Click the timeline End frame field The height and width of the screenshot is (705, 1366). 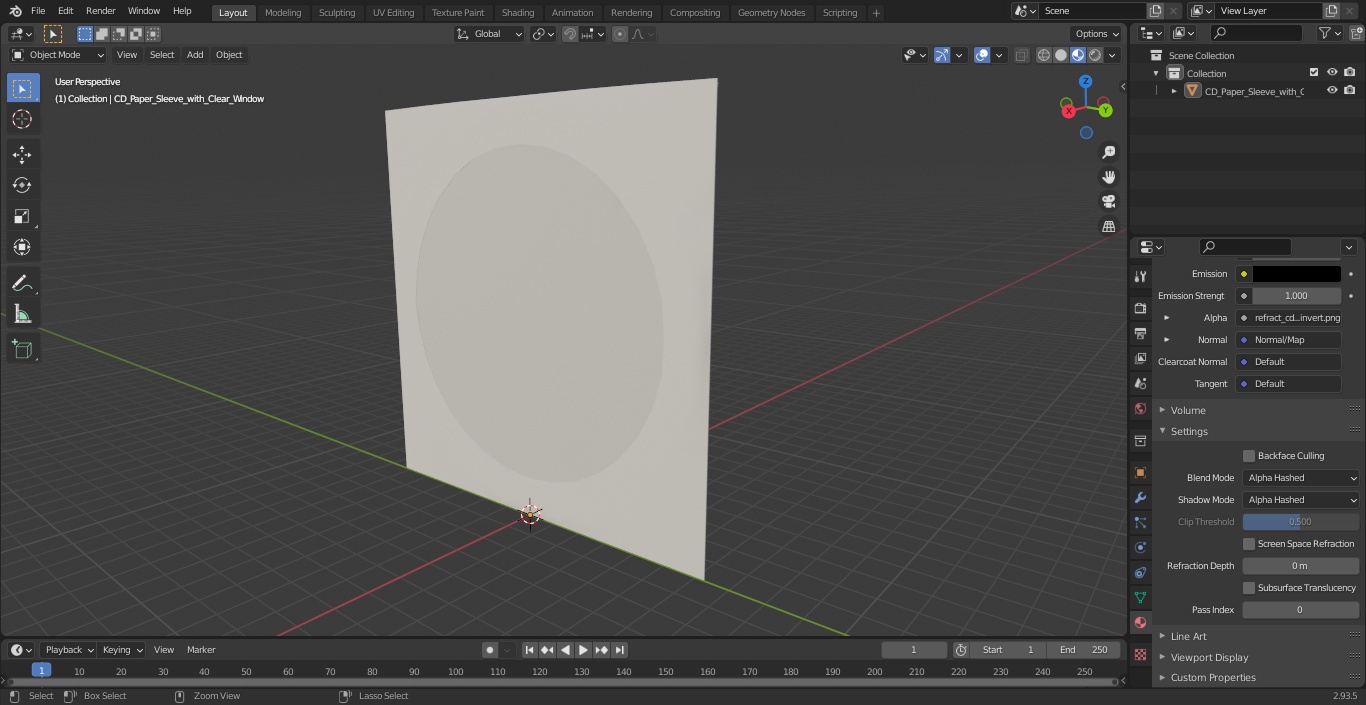tap(1085, 650)
